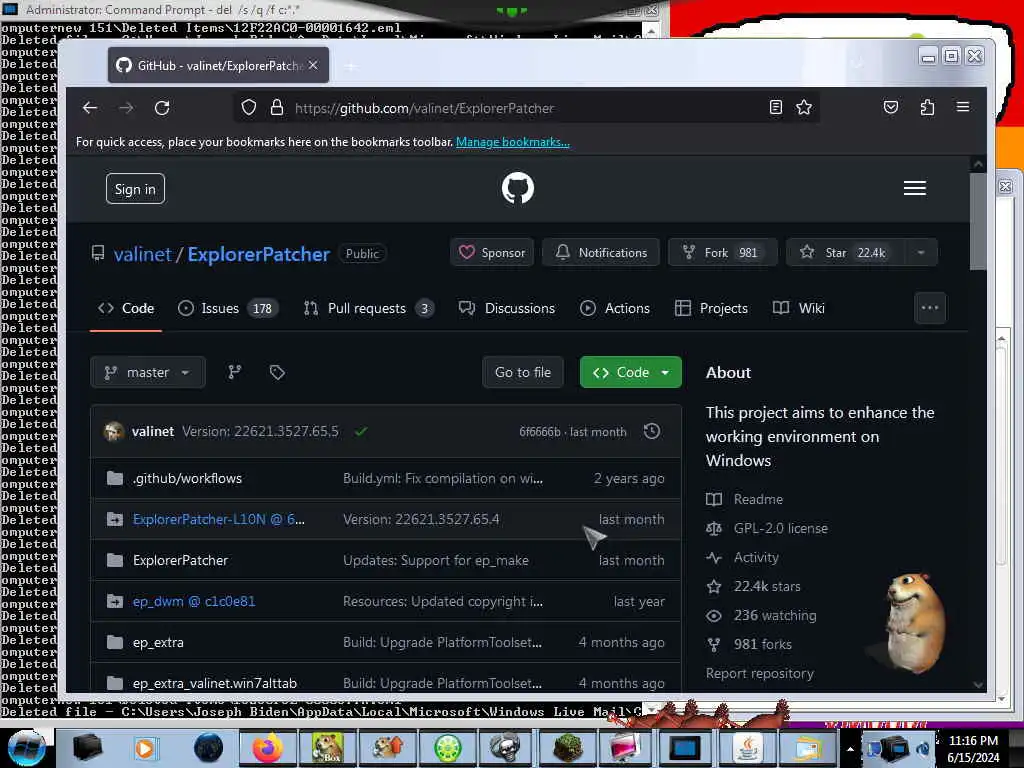Open a new browser tab plus
The image size is (1024, 768).
[351, 66]
